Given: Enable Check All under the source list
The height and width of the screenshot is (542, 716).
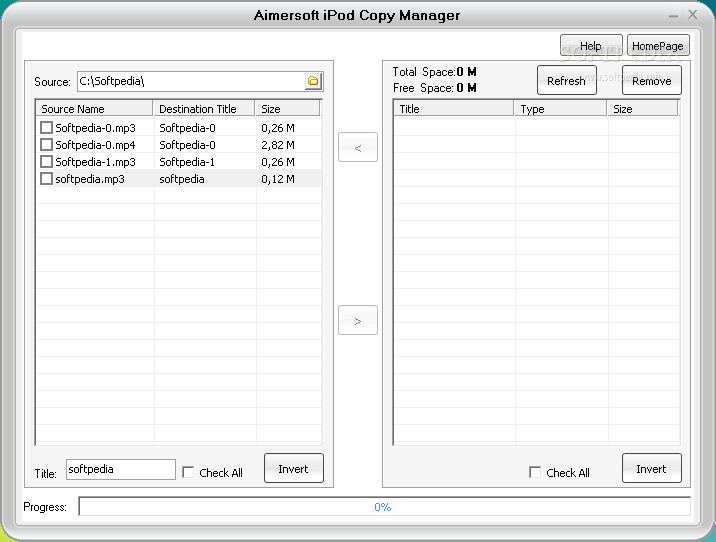Looking at the screenshot, I should (x=188, y=473).
